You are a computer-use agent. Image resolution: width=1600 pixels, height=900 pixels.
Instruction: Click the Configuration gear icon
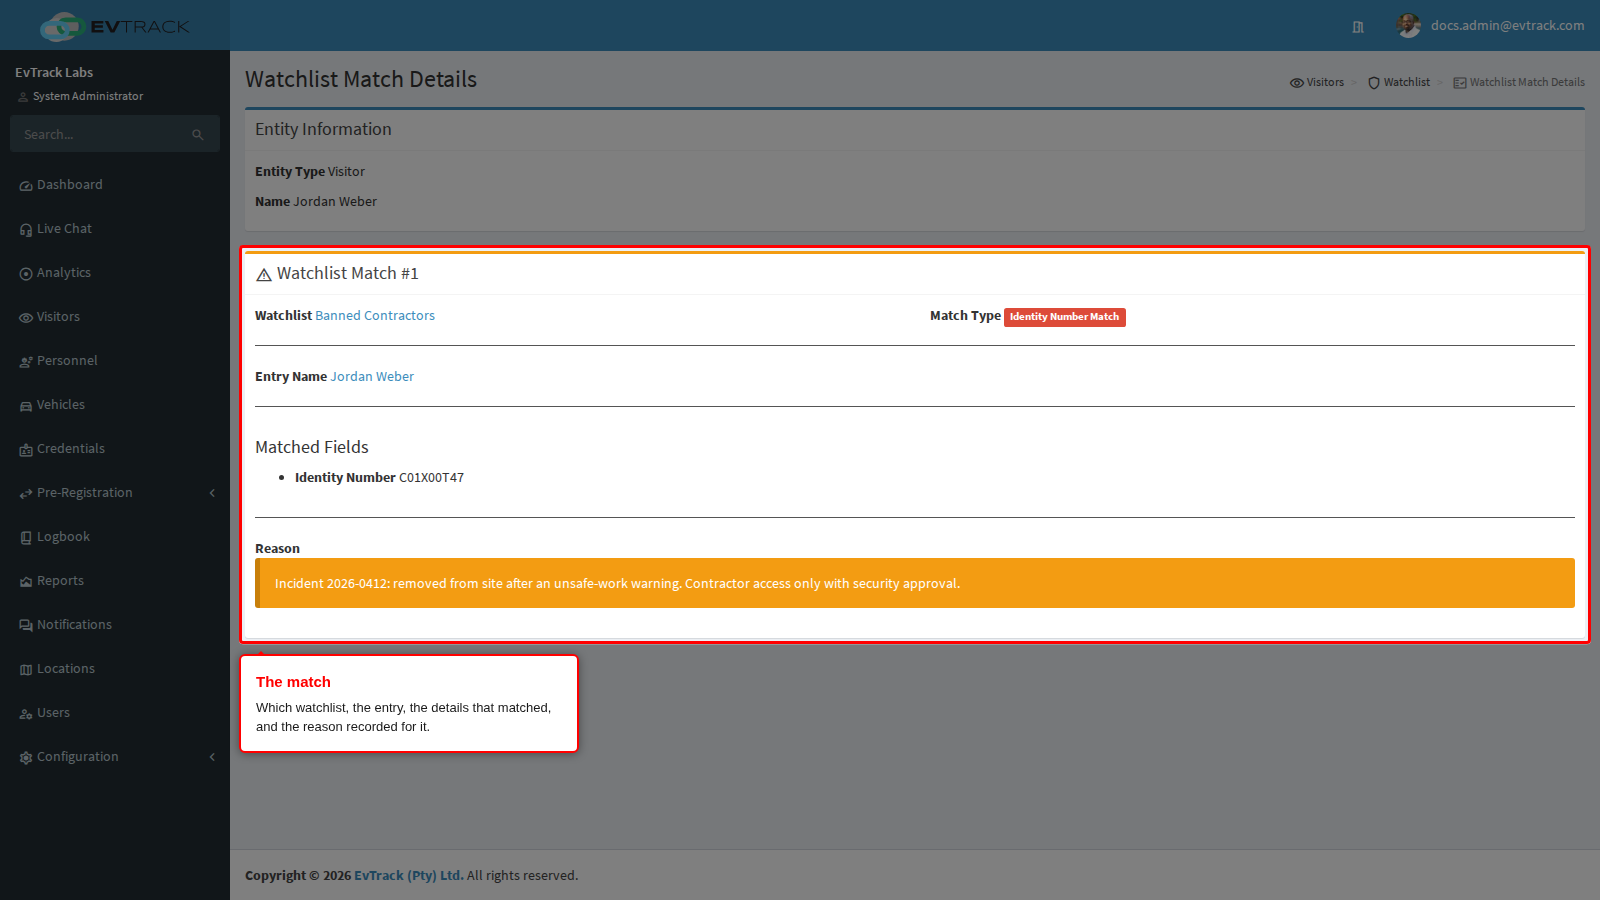pyautogui.click(x=26, y=758)
